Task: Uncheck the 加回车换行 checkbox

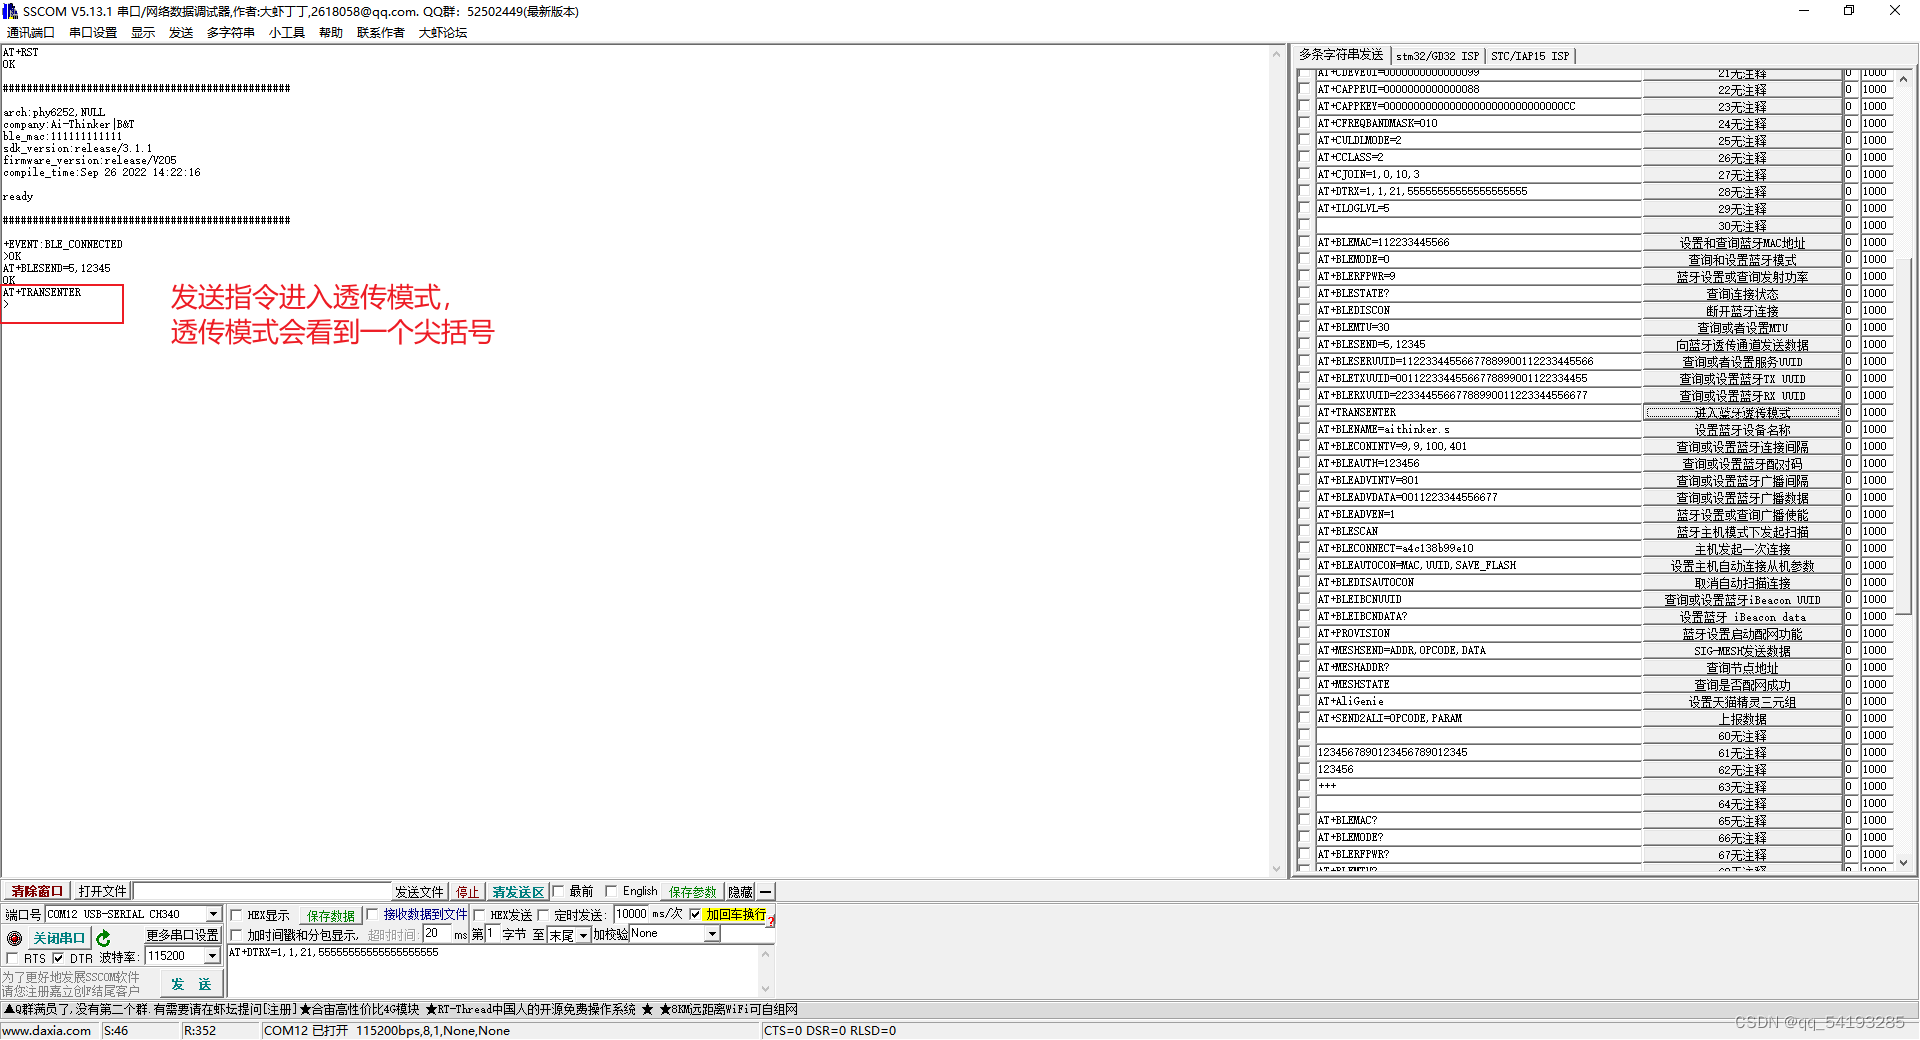Action: [x=695, y=914]
